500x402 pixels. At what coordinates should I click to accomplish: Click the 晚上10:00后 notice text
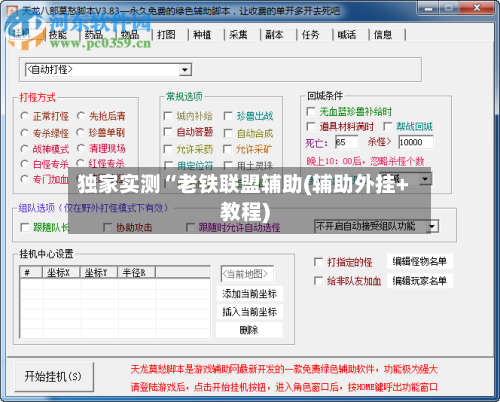[x=365, y=162]
